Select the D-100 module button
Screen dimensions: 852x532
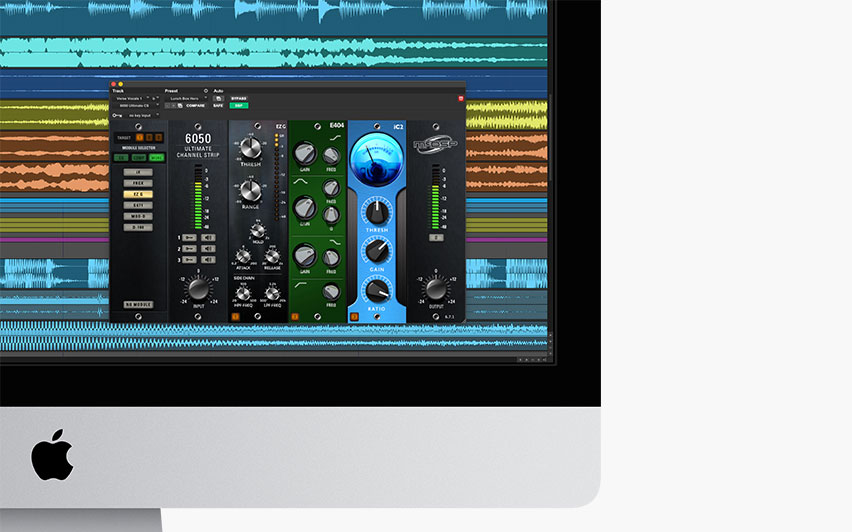pos(138,227)
